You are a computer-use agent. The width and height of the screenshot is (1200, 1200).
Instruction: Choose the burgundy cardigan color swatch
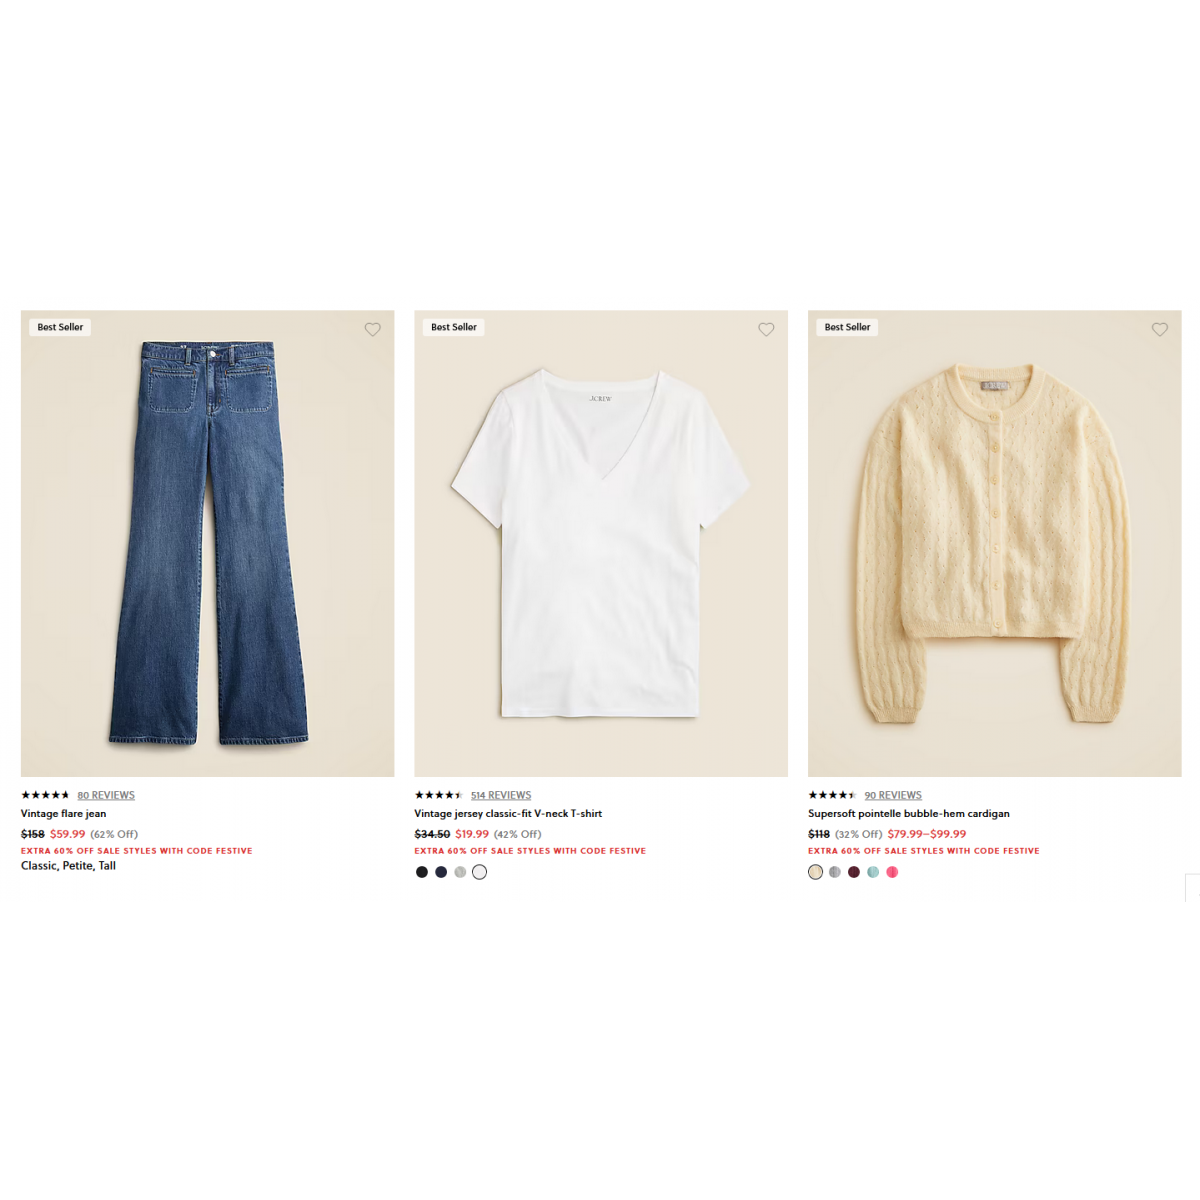click(x=854, y=872)
